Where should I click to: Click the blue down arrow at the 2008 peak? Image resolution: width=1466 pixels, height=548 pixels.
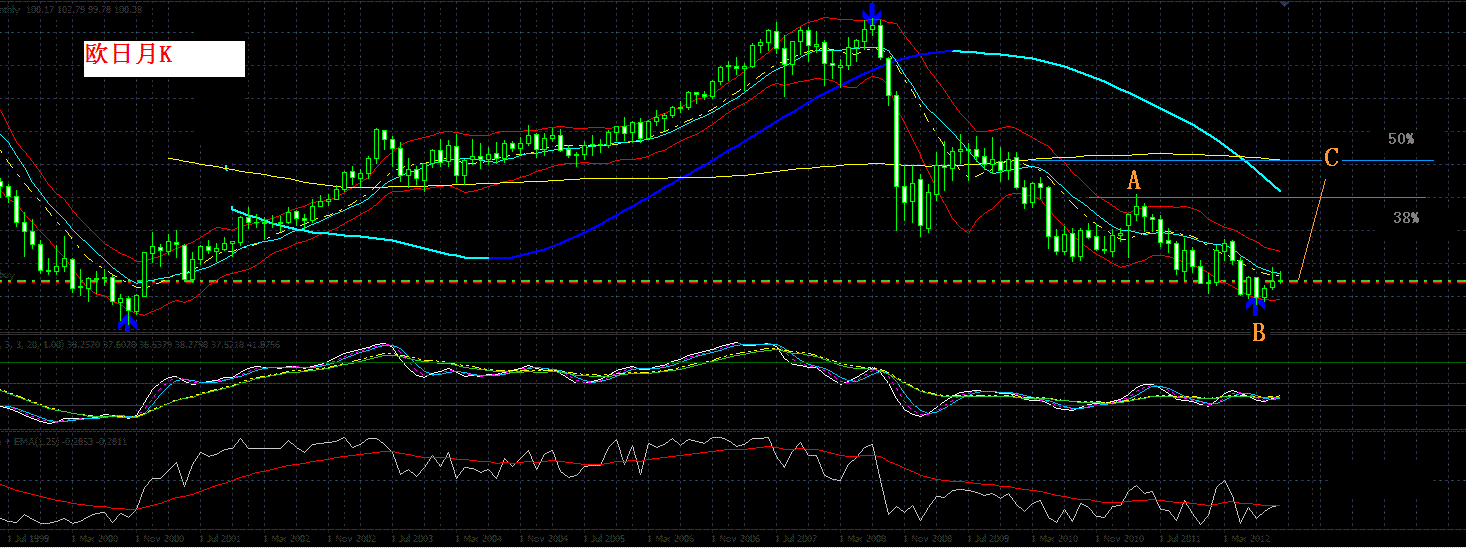pyautogui.click(x=873, y=13)
